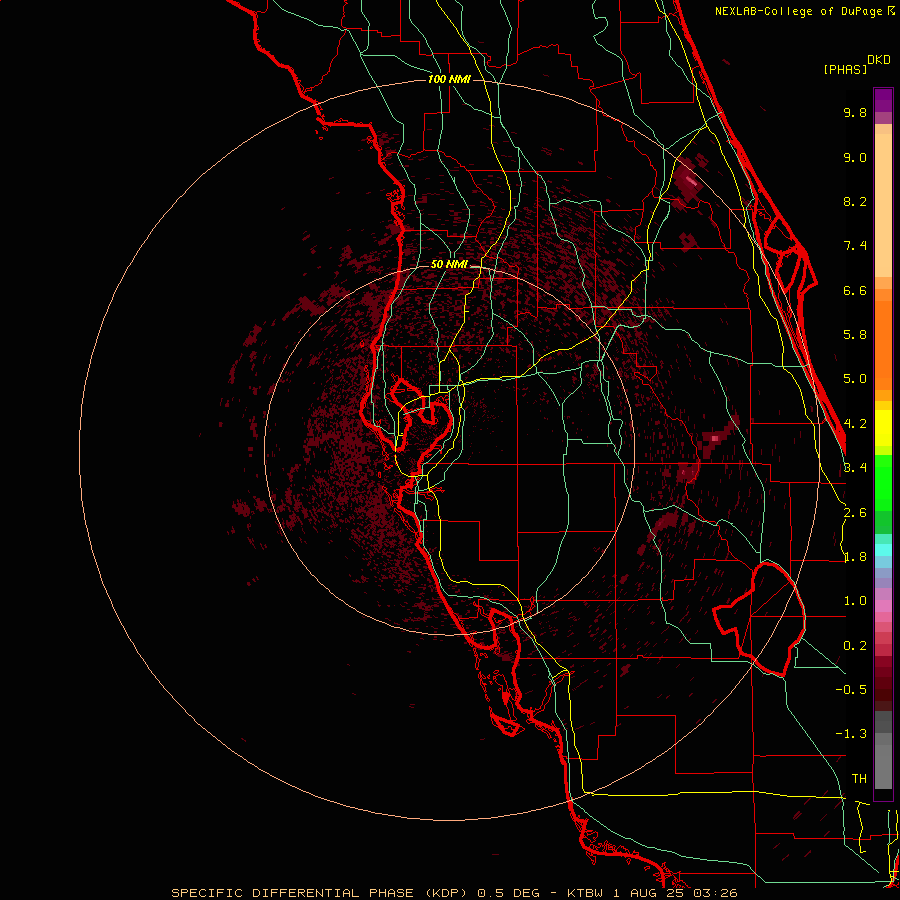Select the 1.0 scale label
The width and height of the screenshot is (900, 900).
(855, 601)
